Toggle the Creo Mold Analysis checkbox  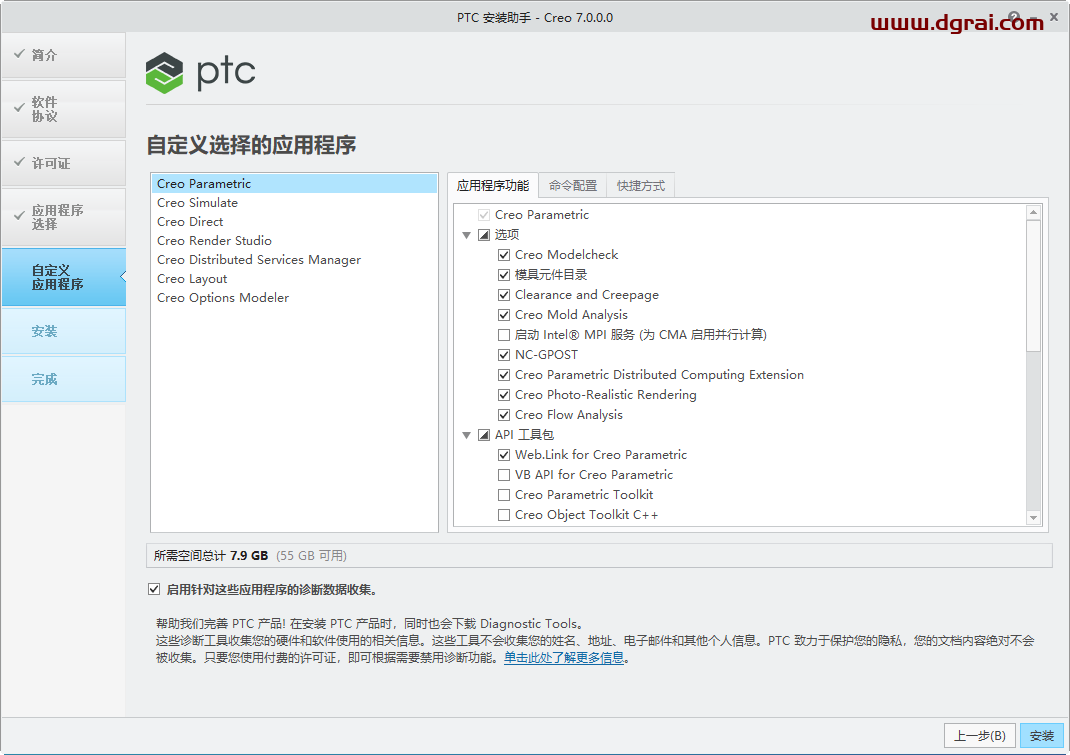(x=504, y=315)
